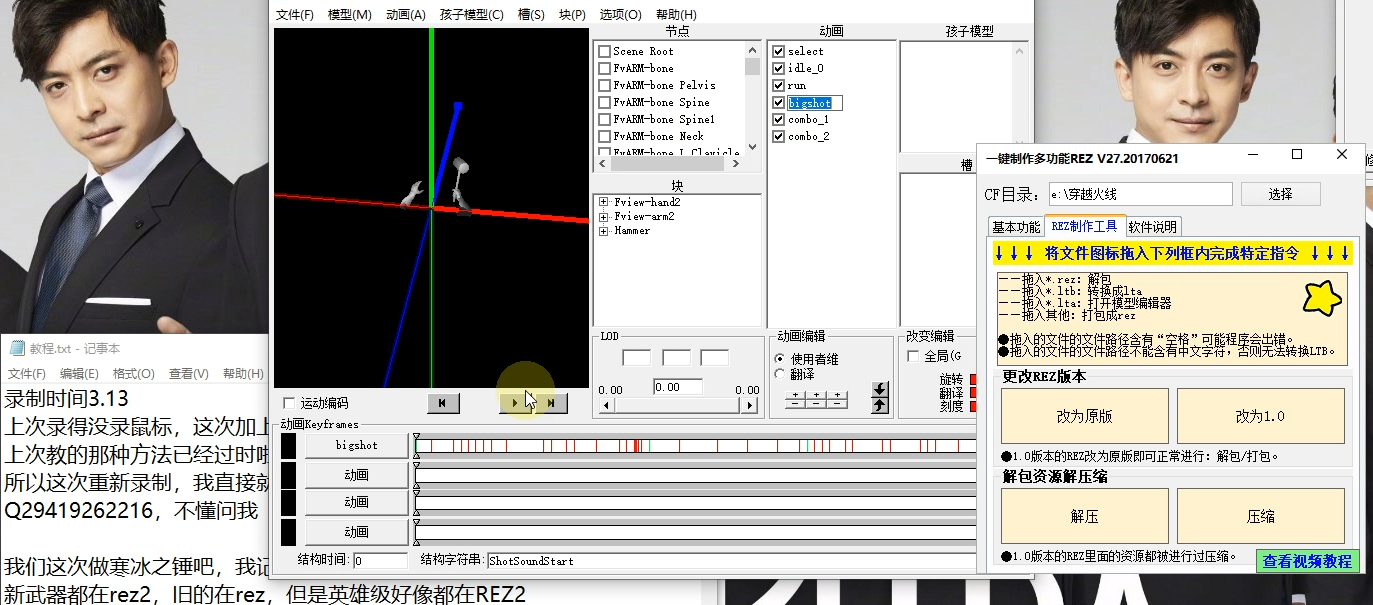Expand the Fview-hand2 tree node
Viewport: 1373px width, 605px height.
[x=603, y=202]
